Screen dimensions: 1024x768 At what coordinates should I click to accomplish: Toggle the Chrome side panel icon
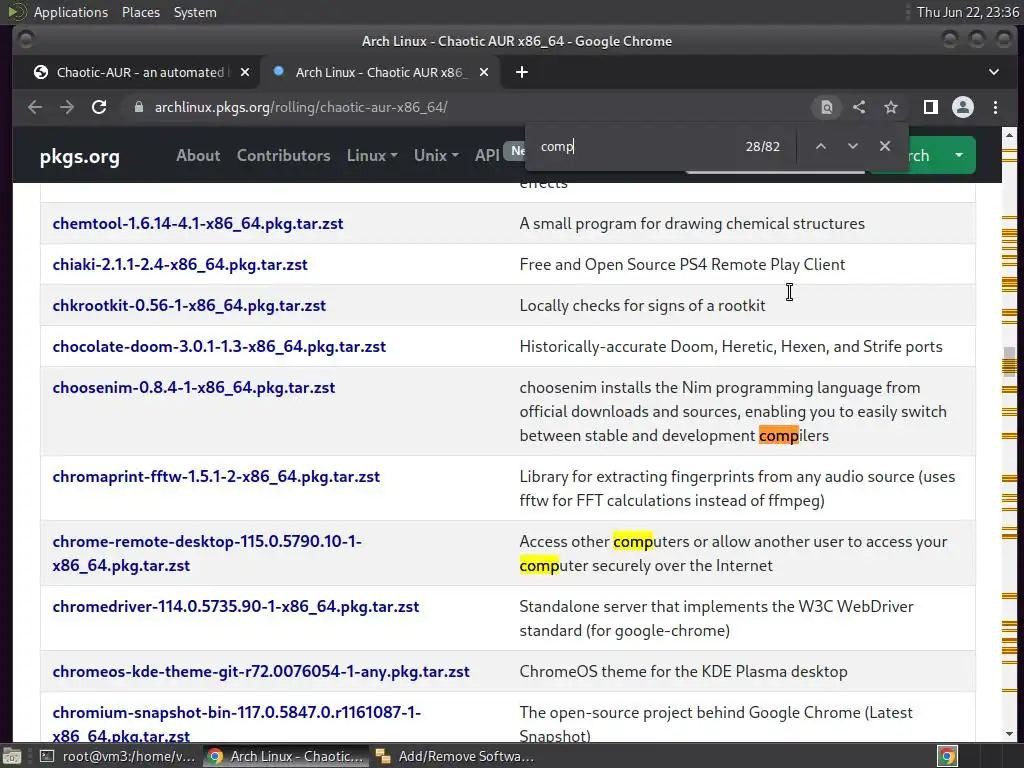click(931, 107)
